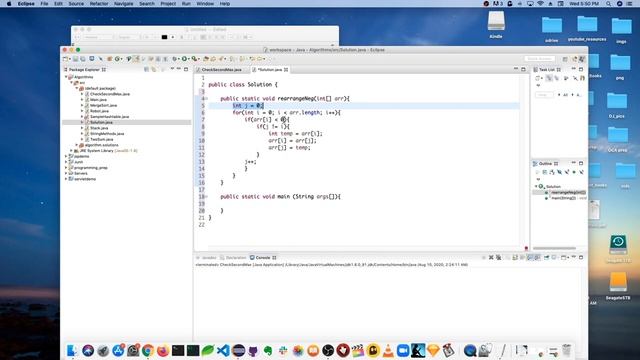Image resolution: width=640 pixels, height=360 pixels.
Task: Click in Quick Access search field
Action: (x=540, y=59)
